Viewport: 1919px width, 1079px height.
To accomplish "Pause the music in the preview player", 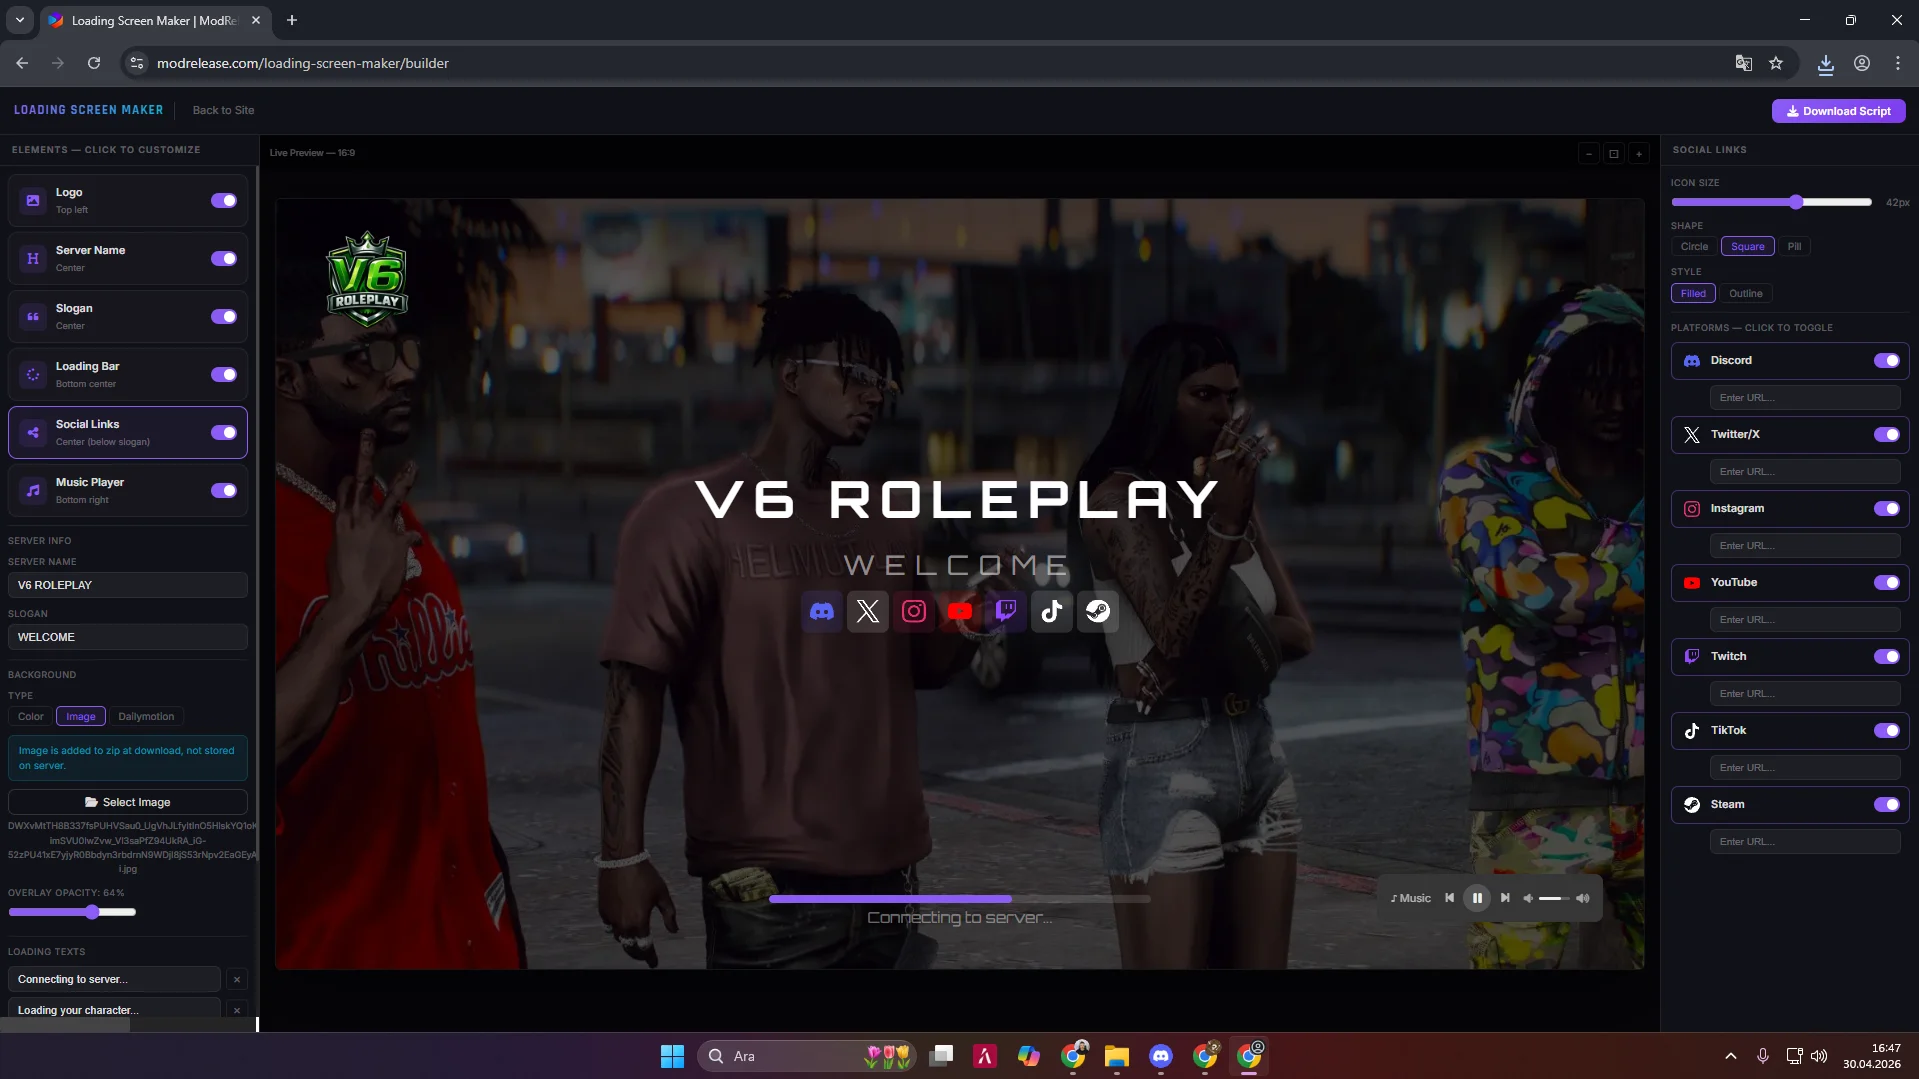I will click(x=1477, y=897).
